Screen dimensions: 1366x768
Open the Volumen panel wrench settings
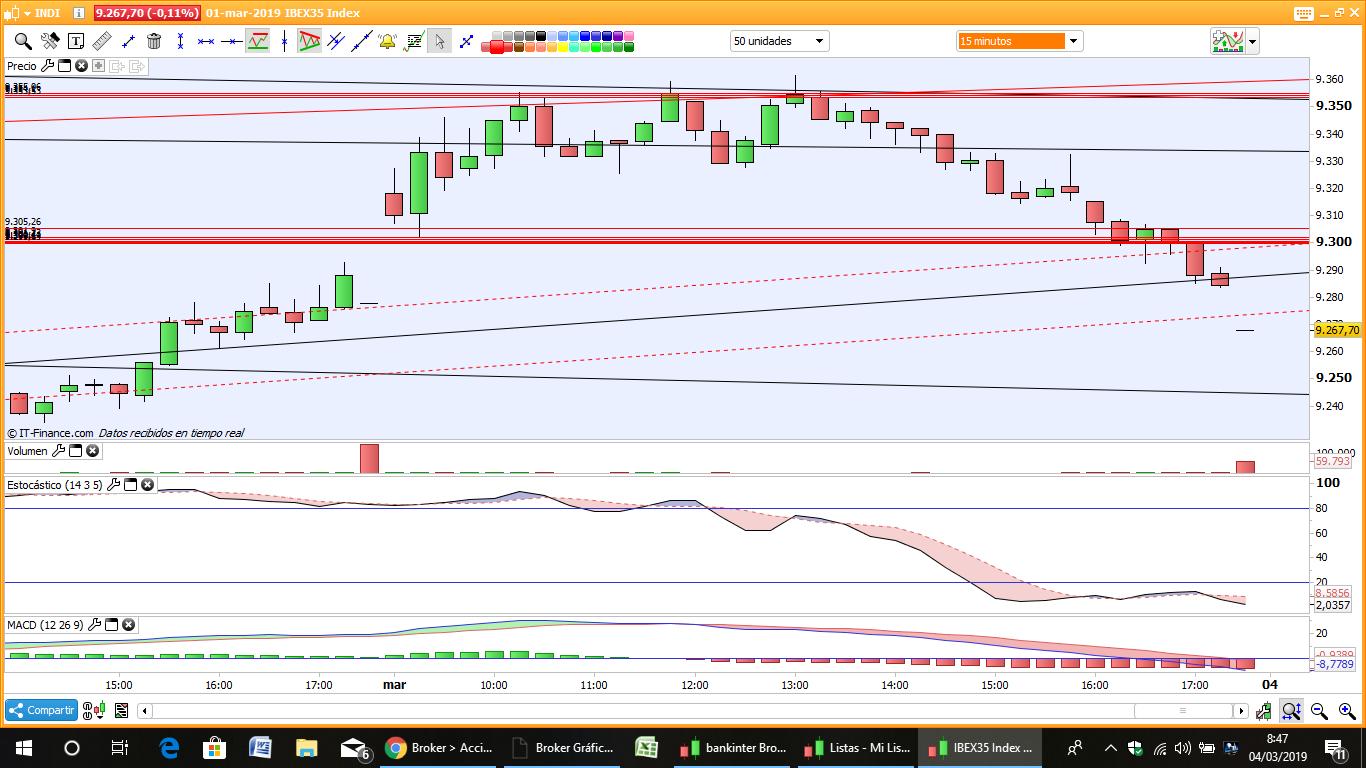pos(58,451)
